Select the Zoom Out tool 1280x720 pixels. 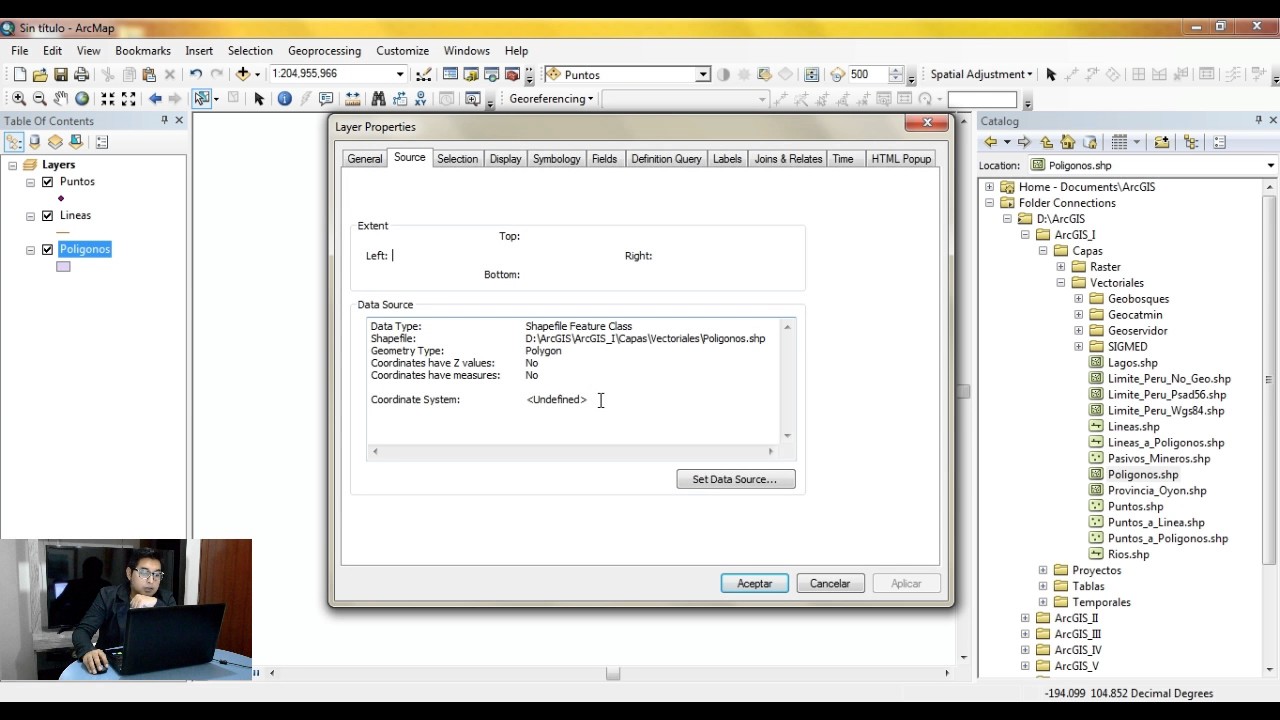(x=40, y=98)
